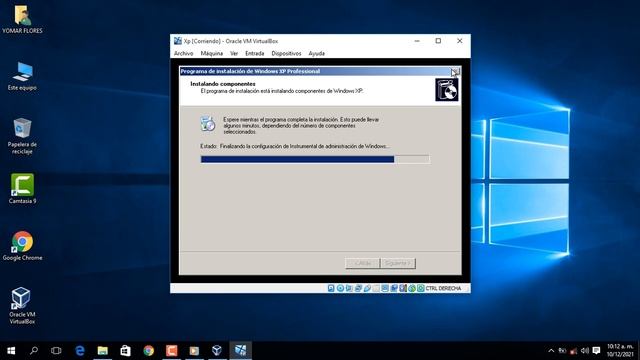Open the Dispositivos menu
Image resolution: width=640 pixels, height=360 pixels.
(286, 53)
